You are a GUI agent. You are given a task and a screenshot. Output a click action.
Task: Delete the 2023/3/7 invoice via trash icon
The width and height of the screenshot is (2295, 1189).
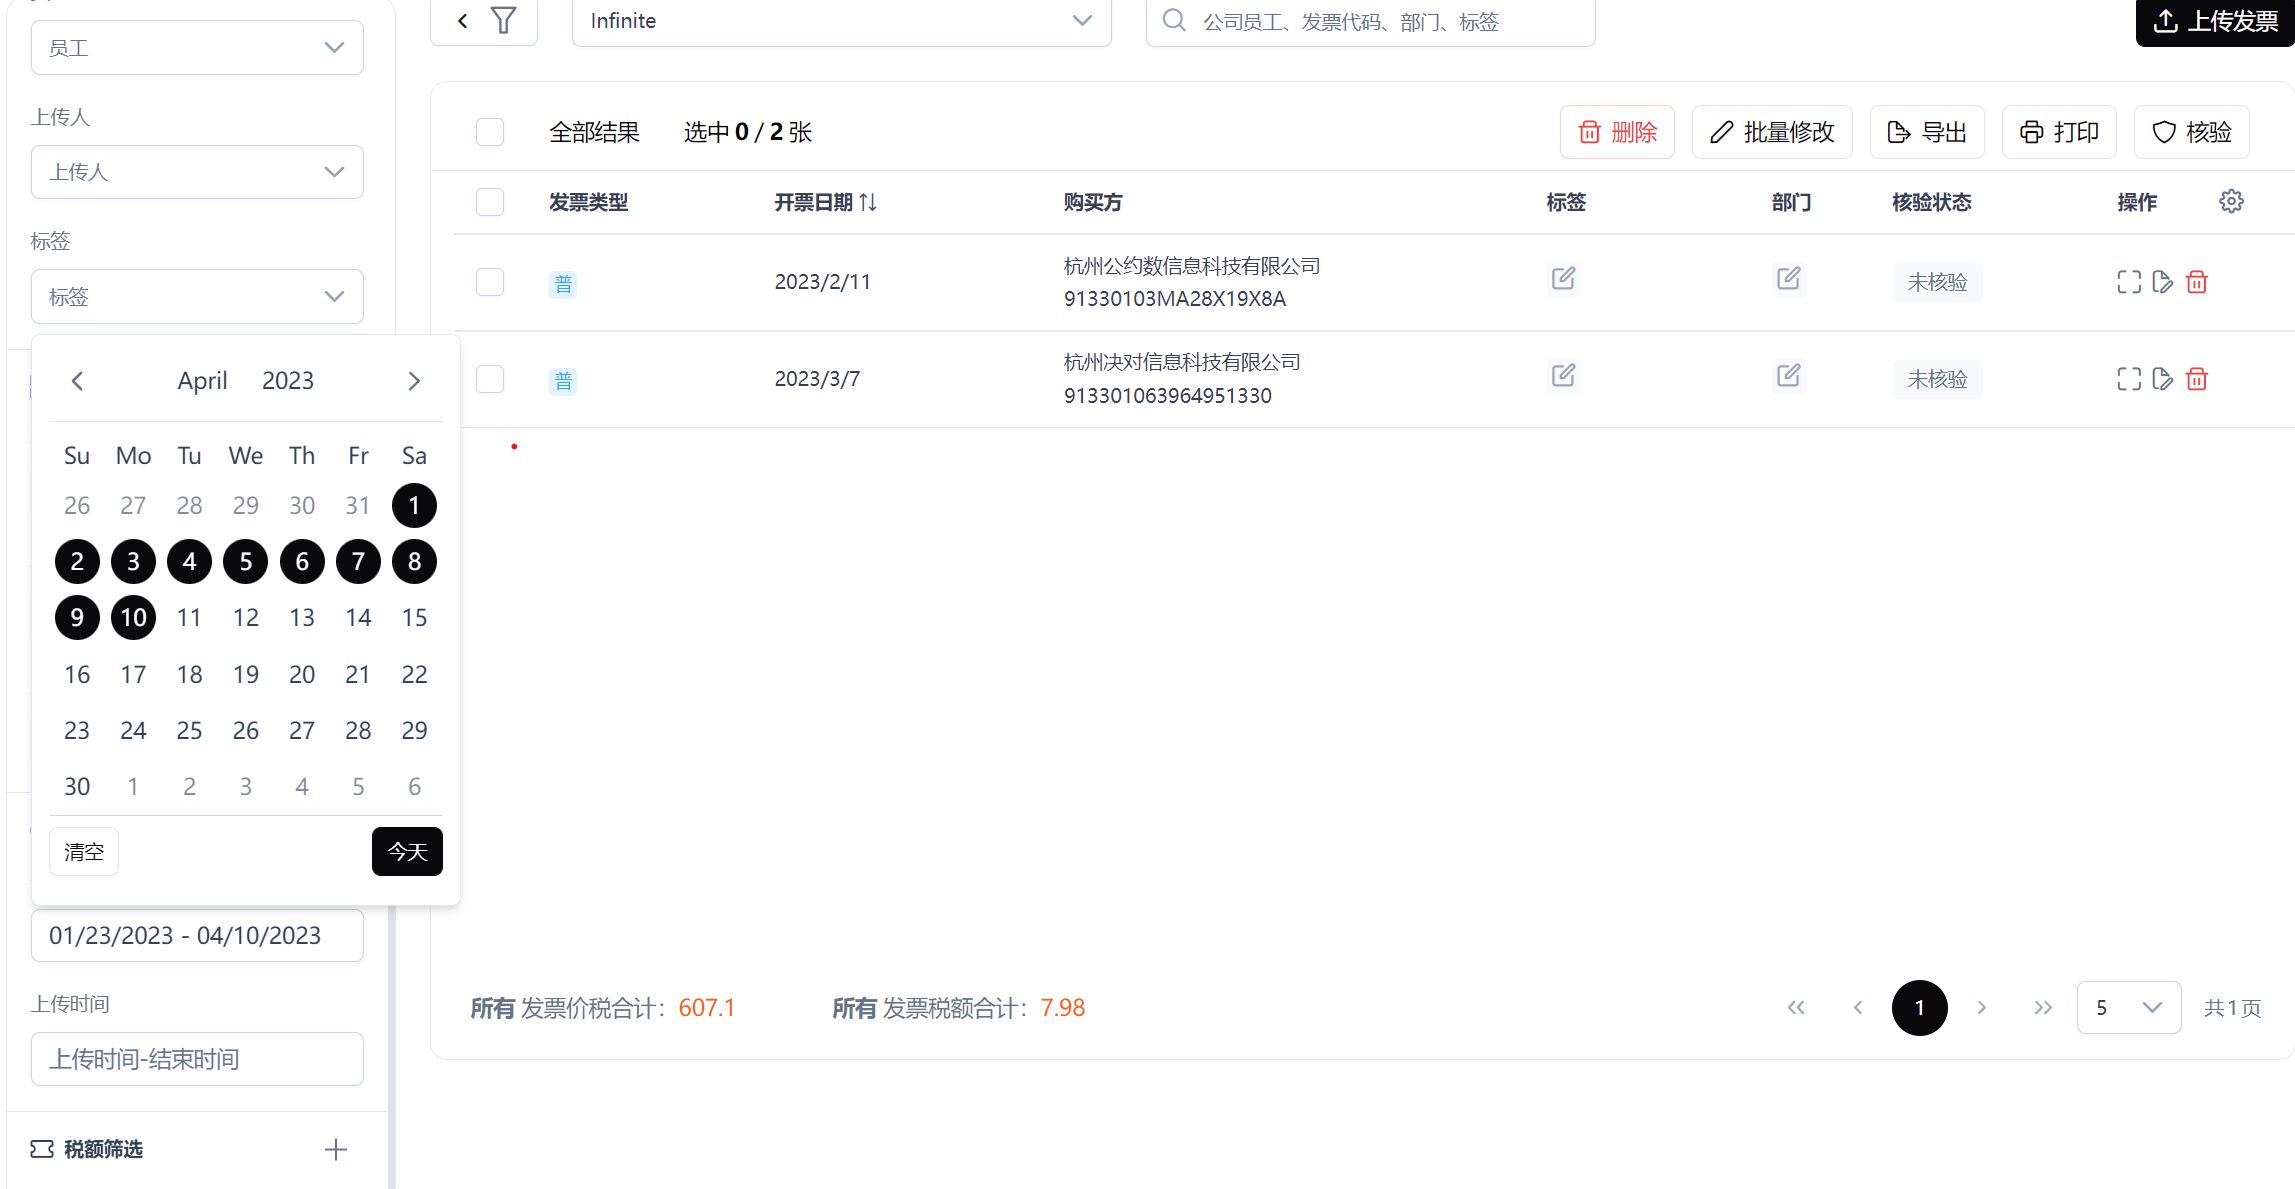click(x=2197, y=379)
